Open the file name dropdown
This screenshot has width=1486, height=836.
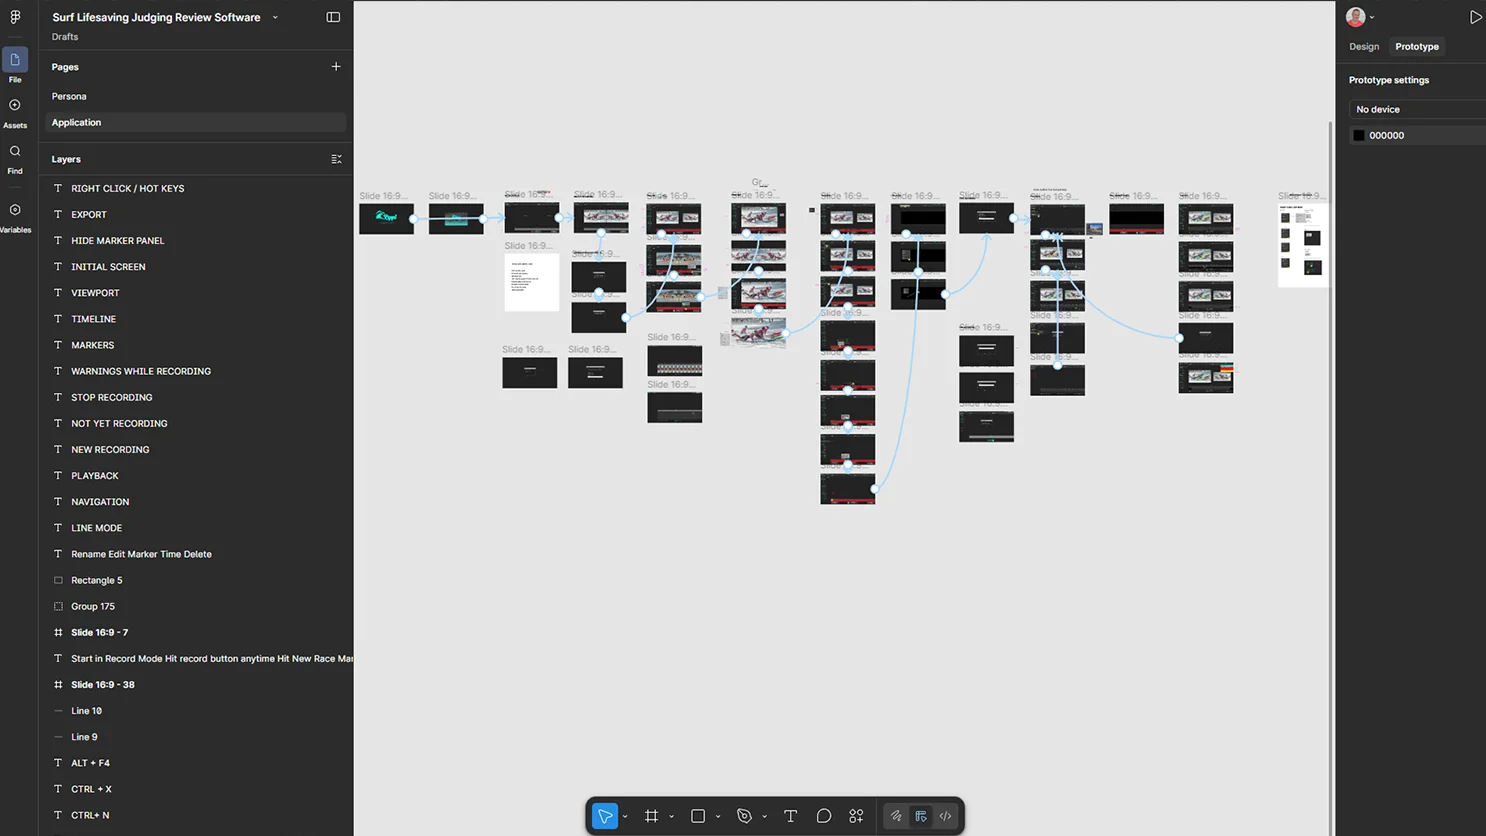(x=274, y=17)
